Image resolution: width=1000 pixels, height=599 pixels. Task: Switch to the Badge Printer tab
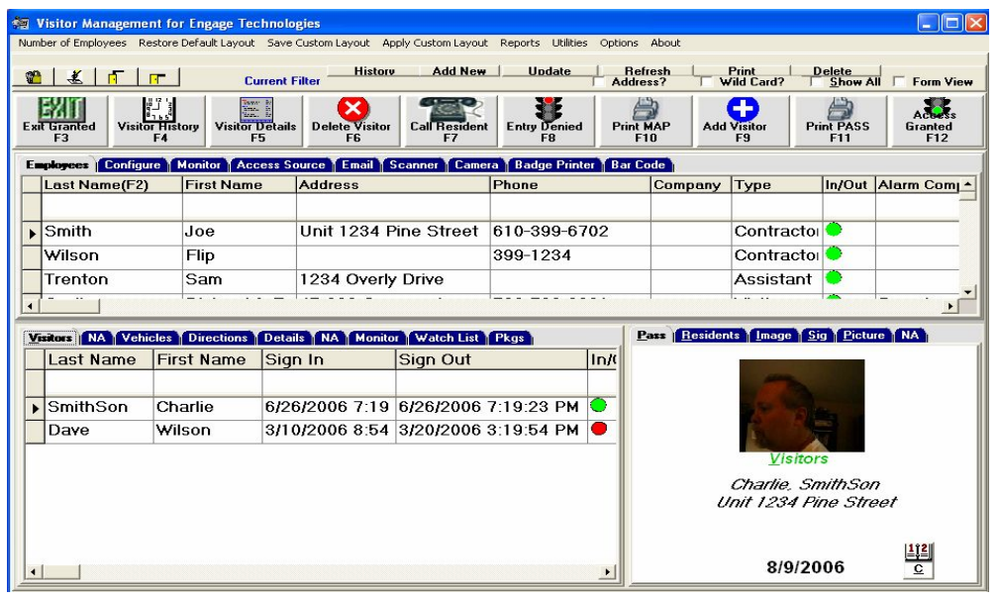555,165
